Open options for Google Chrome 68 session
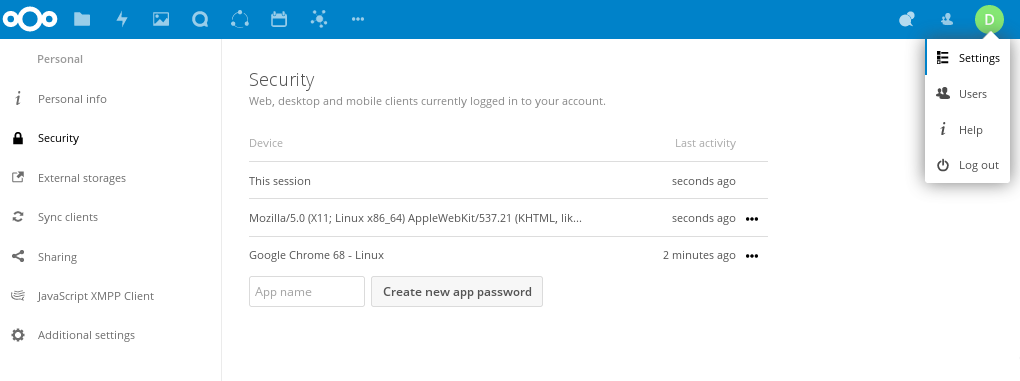Image resolution: width=1020 pixels, height=381 pixels. point(752,256)
